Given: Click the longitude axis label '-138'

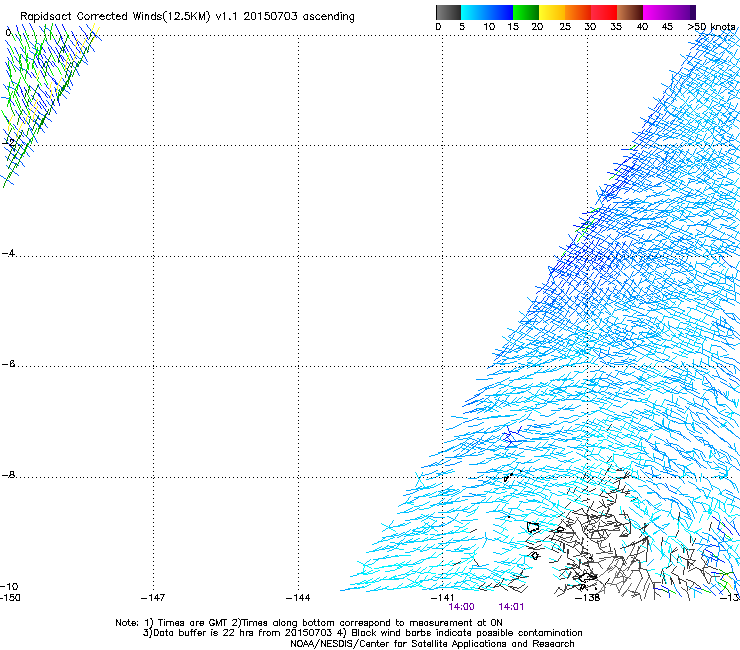Looking at the screenshot, I should [x=588, y=598].
